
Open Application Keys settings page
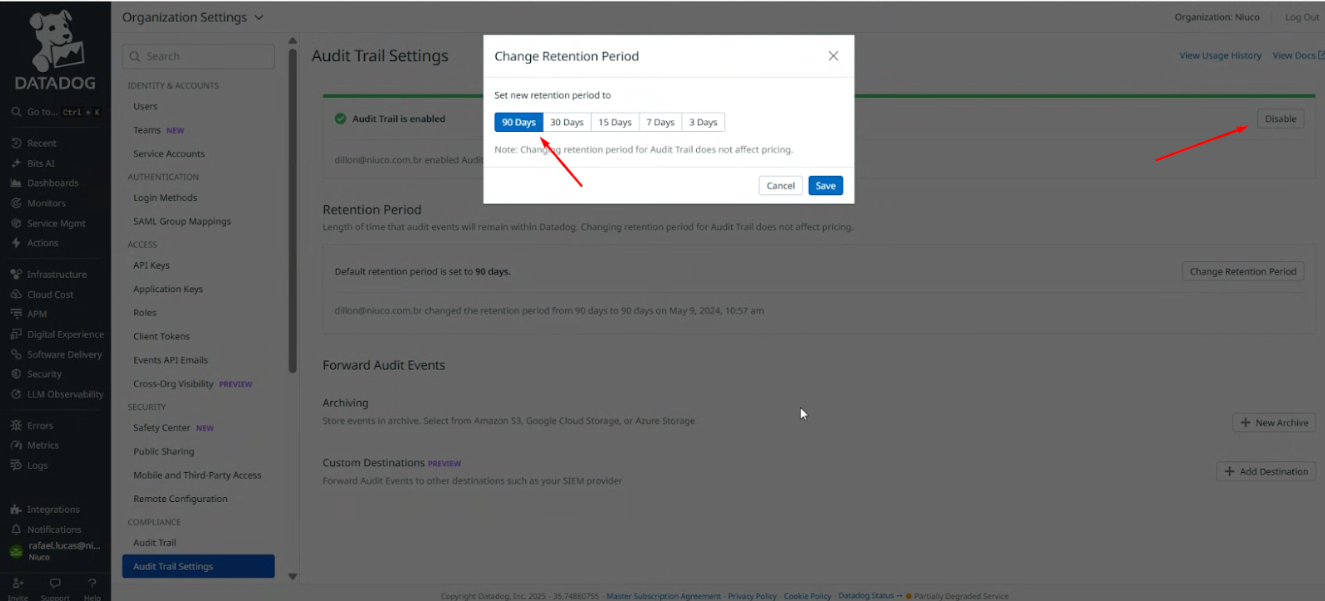pyautogui.click(x=168, y=289)
